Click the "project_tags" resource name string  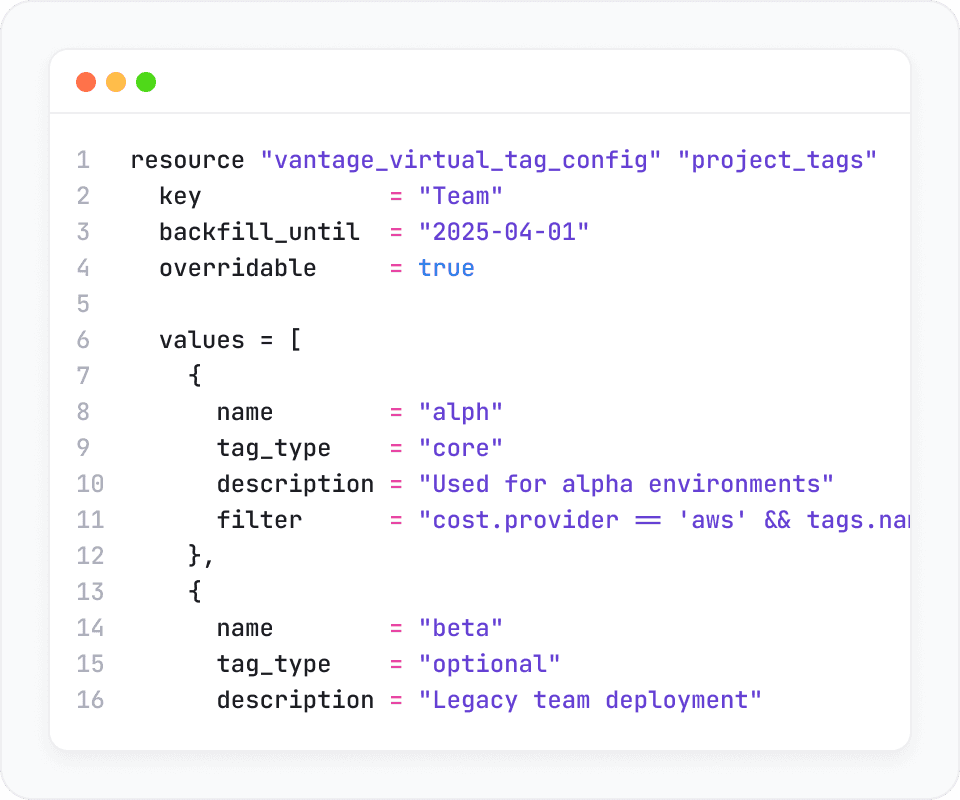click(784, 160)
